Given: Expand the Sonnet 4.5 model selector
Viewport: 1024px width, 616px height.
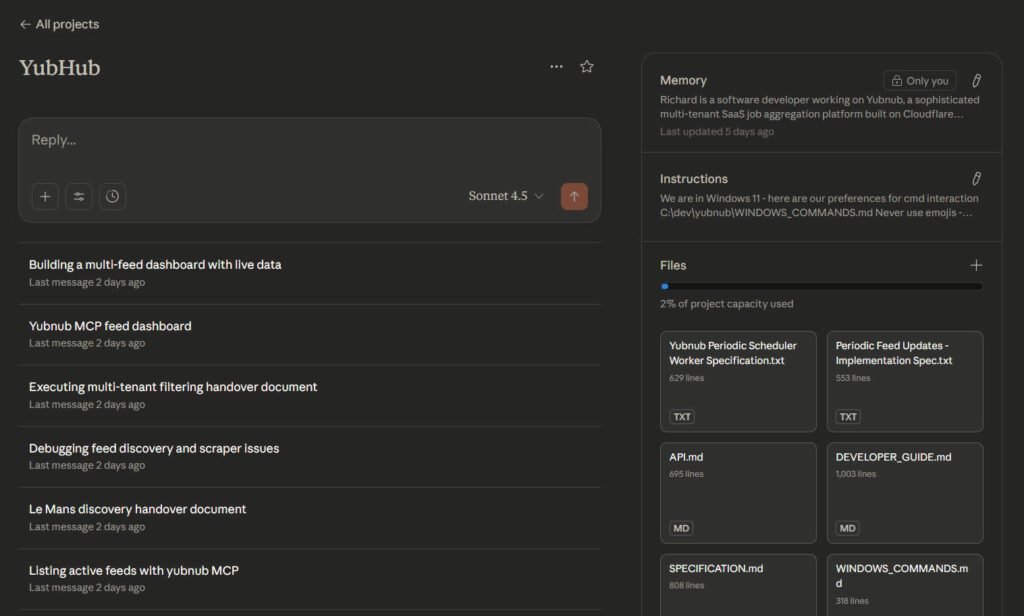Looking at the screenshot, I should [506, 196].
